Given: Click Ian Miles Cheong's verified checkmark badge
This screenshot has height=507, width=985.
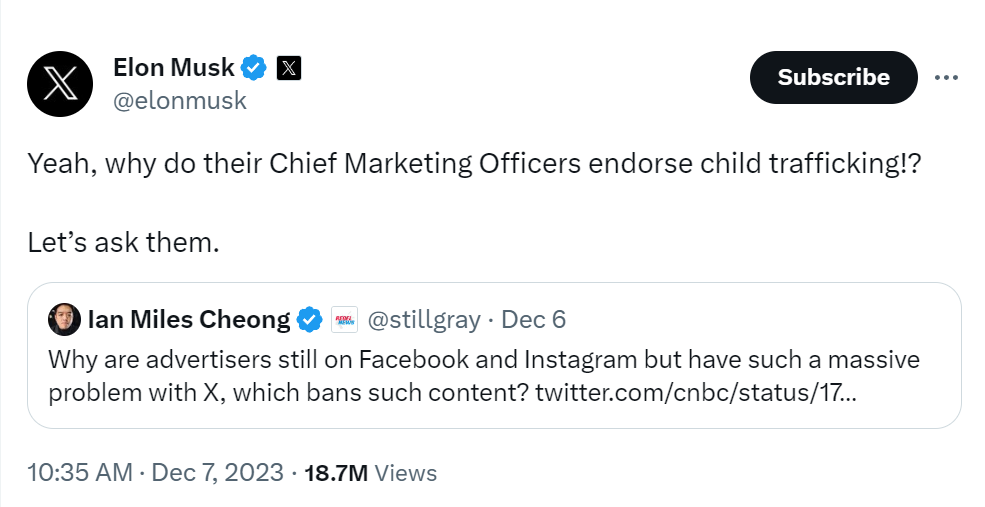Looking at the screenshot, I should 309,319.
